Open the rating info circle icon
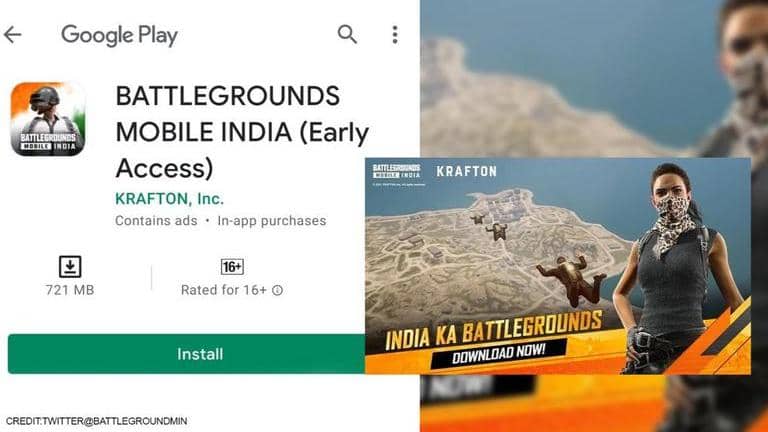 click(x=277, y=290)
